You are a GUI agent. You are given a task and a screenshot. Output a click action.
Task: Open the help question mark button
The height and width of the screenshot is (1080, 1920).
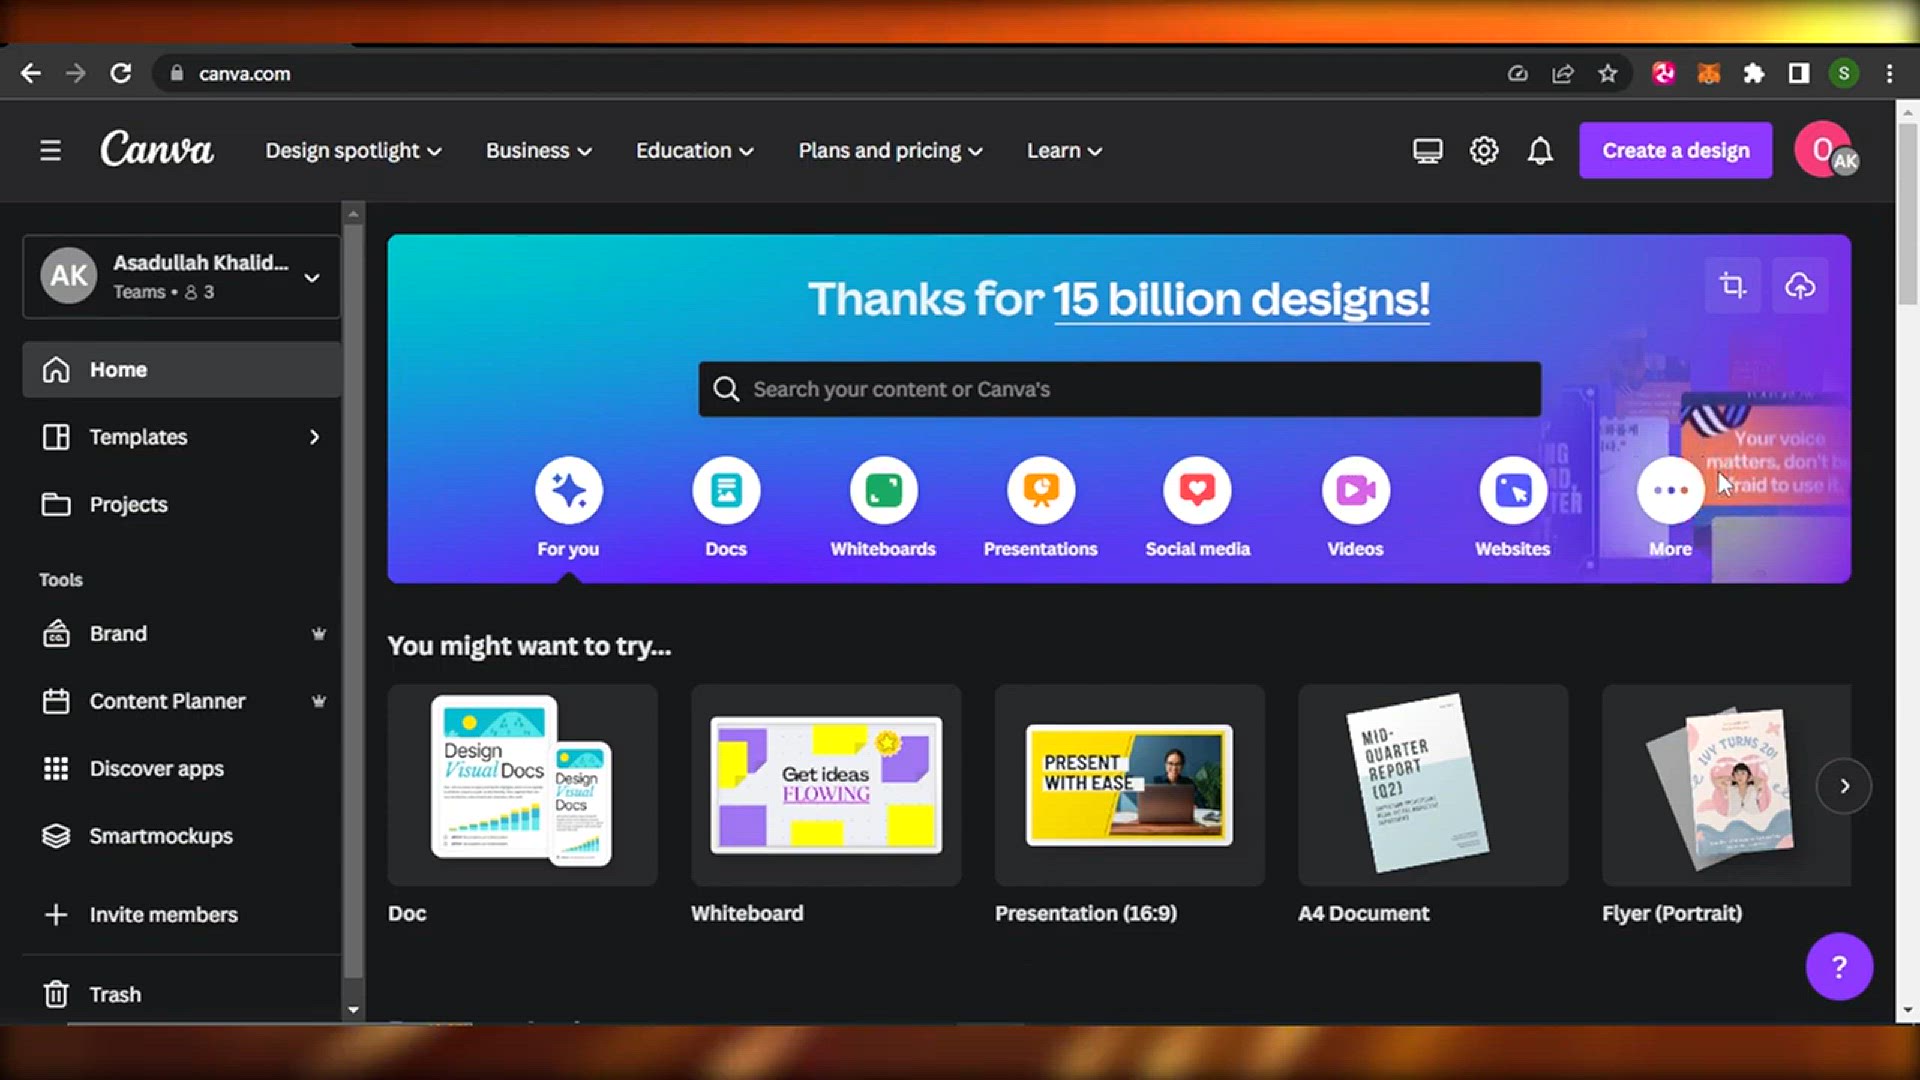(x=1839, y=966)
